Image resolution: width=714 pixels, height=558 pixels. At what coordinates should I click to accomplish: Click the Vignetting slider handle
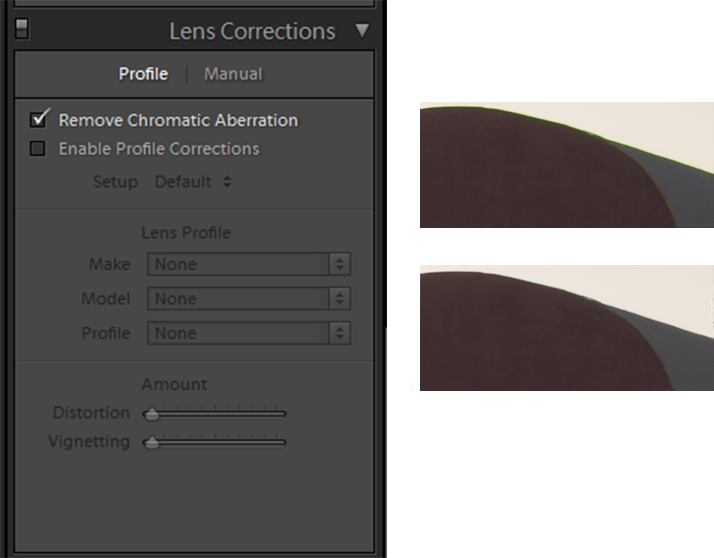152,442
